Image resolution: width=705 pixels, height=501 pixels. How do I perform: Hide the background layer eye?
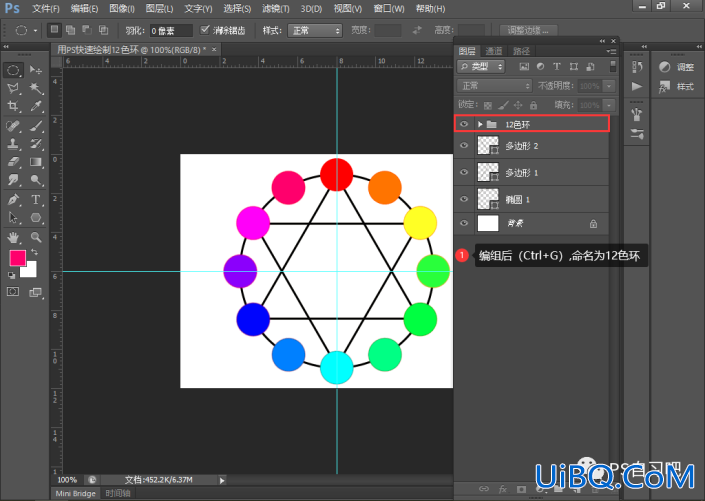[x=464, y=223]
